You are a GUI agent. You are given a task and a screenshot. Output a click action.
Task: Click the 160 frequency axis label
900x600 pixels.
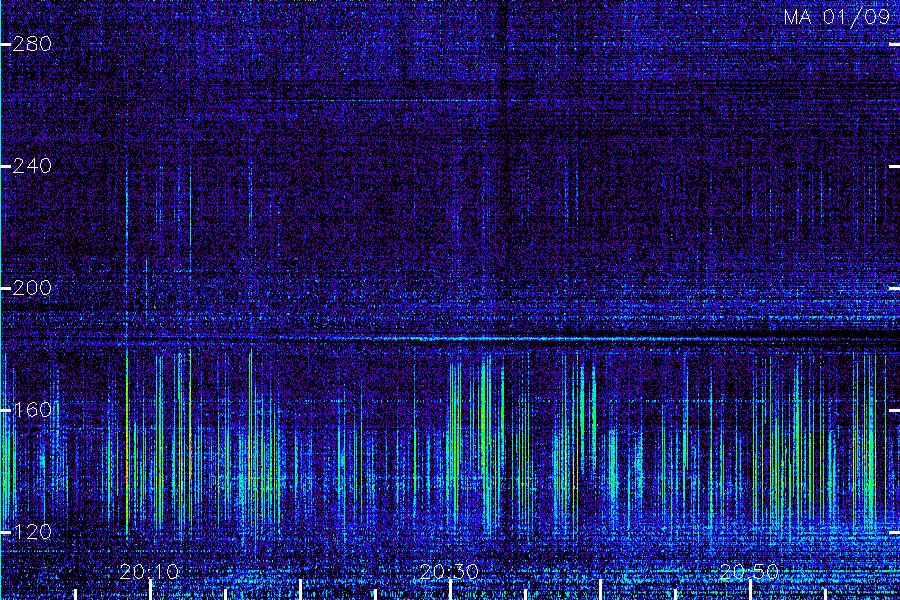coord(32,410)
